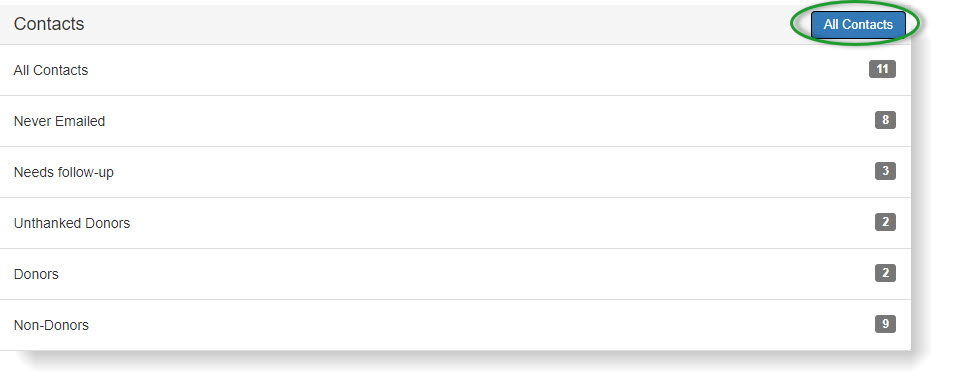Select the category with three contacts

[455, 172]
